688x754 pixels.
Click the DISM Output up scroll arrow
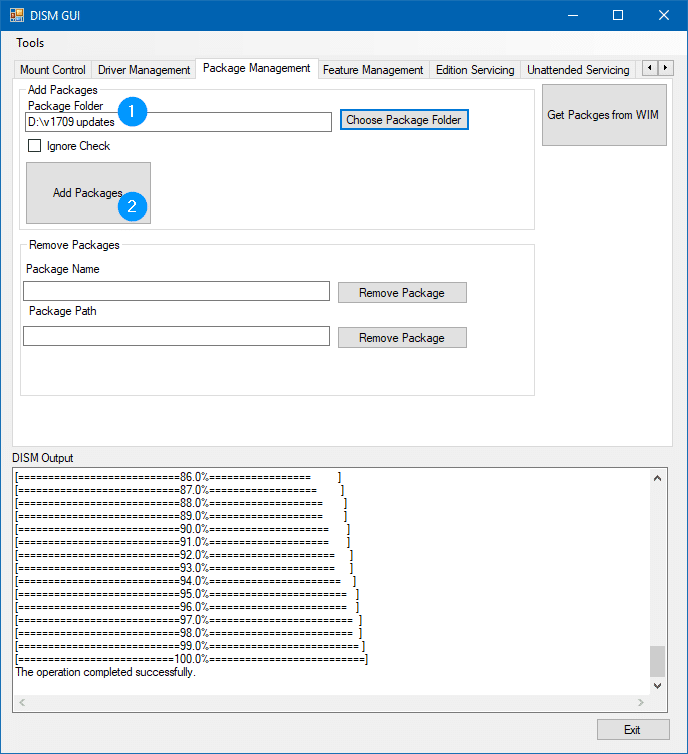point(658,478)
